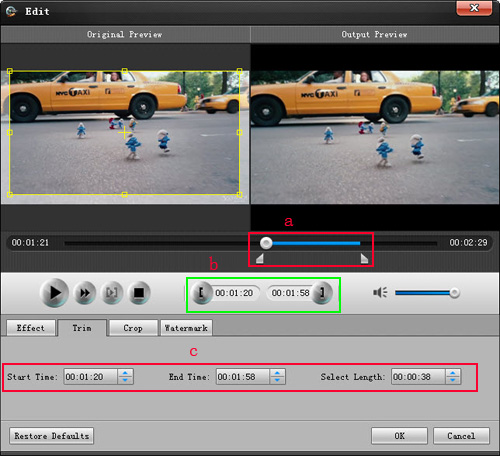Click the play selected segment button
Viewport: 500px width, 456px height.
[112, 293]
